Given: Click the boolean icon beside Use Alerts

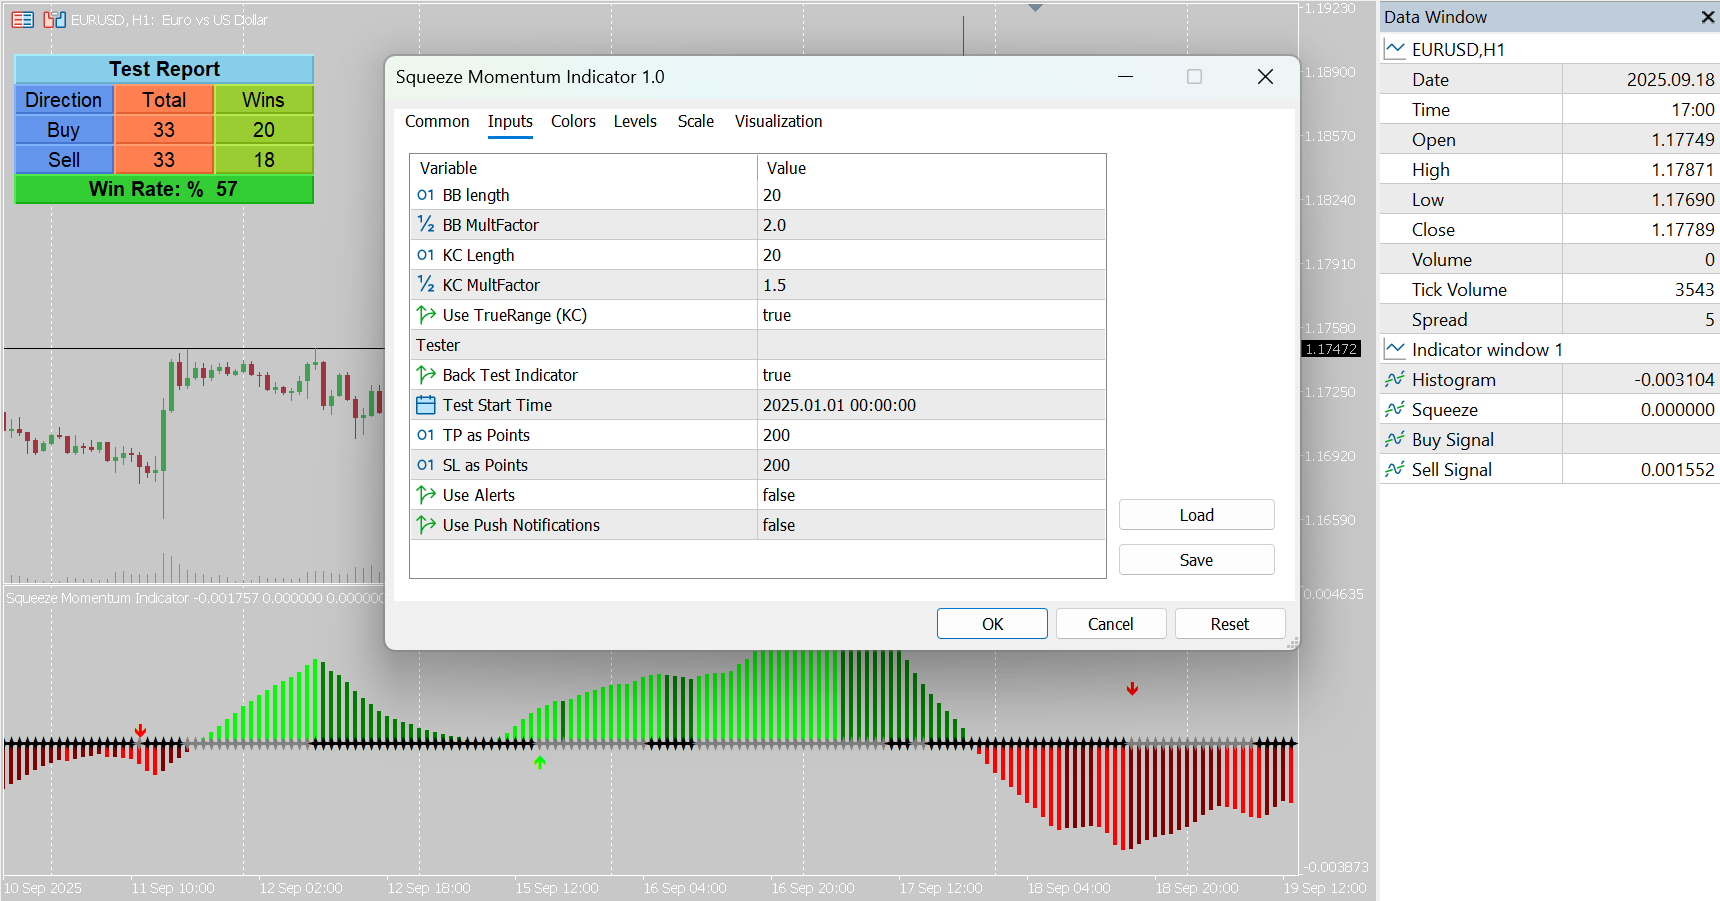Looking at the screenshot, I should pyautogui.click(x=426, y=495).
